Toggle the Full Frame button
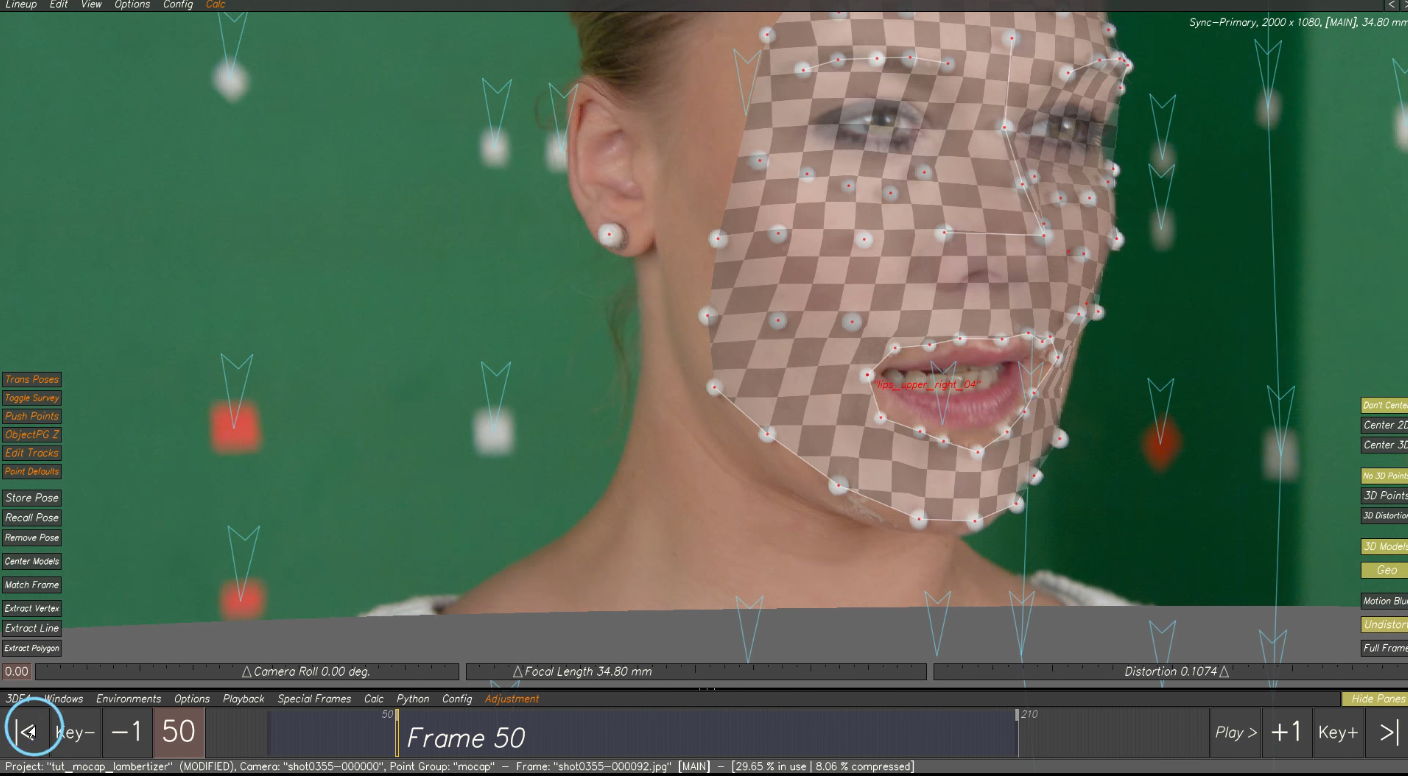Image resolution: width=1408 pixels, height=776 pixels. (1385, 649)
